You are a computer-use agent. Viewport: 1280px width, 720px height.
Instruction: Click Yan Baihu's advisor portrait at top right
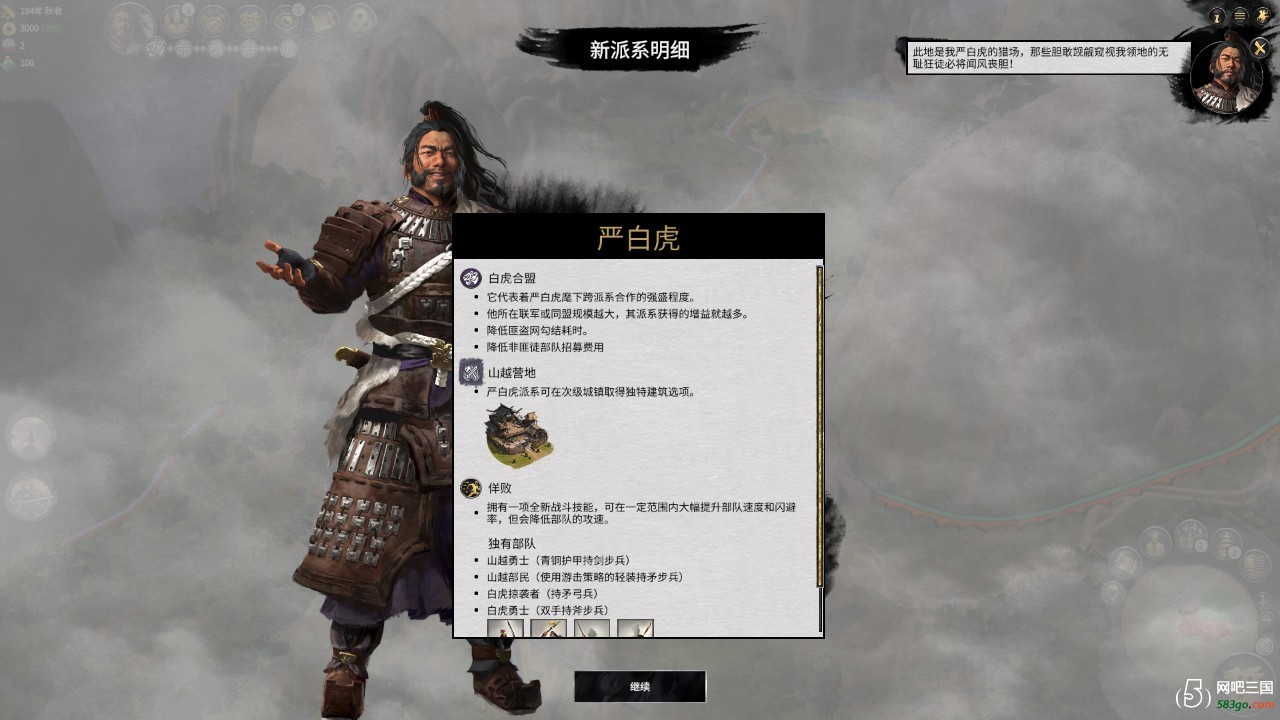(x=1228, y=78)
